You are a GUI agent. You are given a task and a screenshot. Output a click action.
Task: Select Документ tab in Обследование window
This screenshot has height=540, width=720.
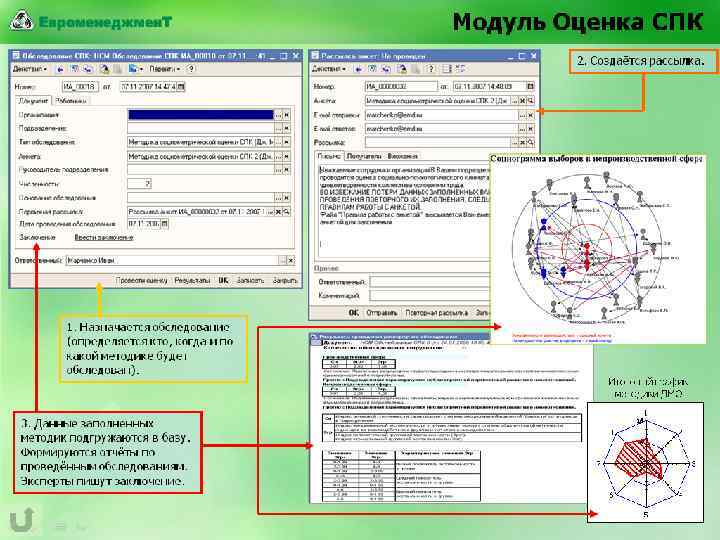33,101
